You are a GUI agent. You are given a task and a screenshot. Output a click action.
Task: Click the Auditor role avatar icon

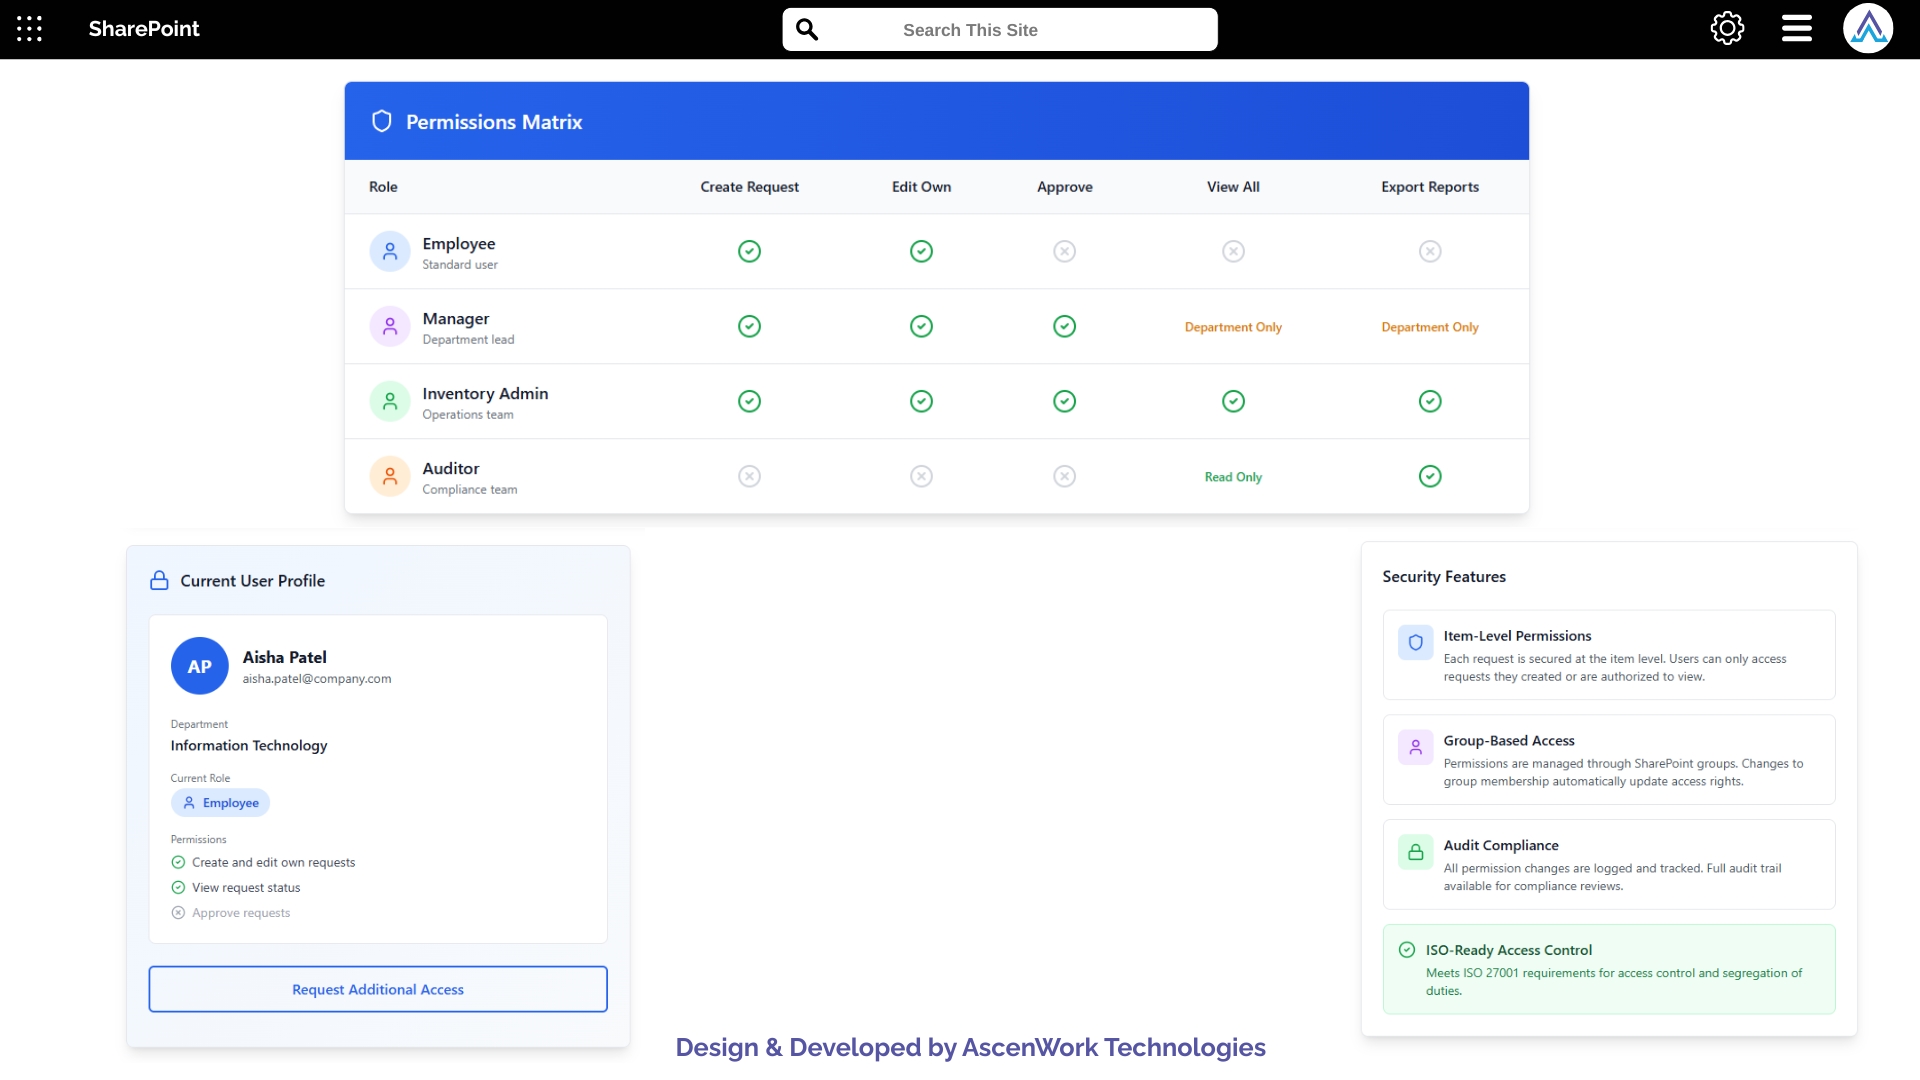[x=390, y=476]
